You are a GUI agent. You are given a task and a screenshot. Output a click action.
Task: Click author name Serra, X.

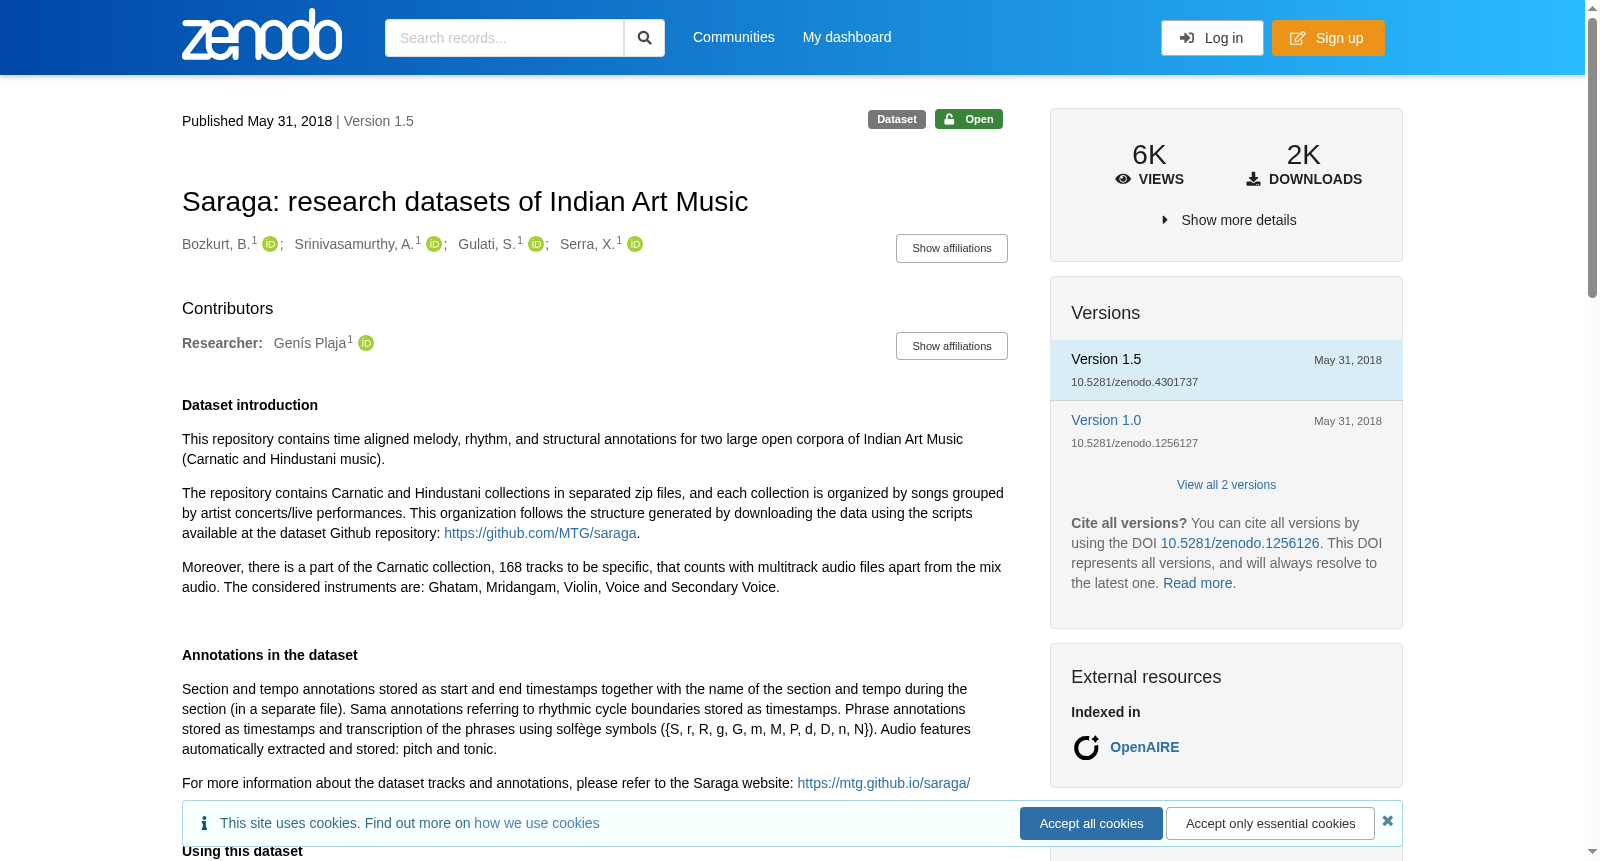point(587,244)
